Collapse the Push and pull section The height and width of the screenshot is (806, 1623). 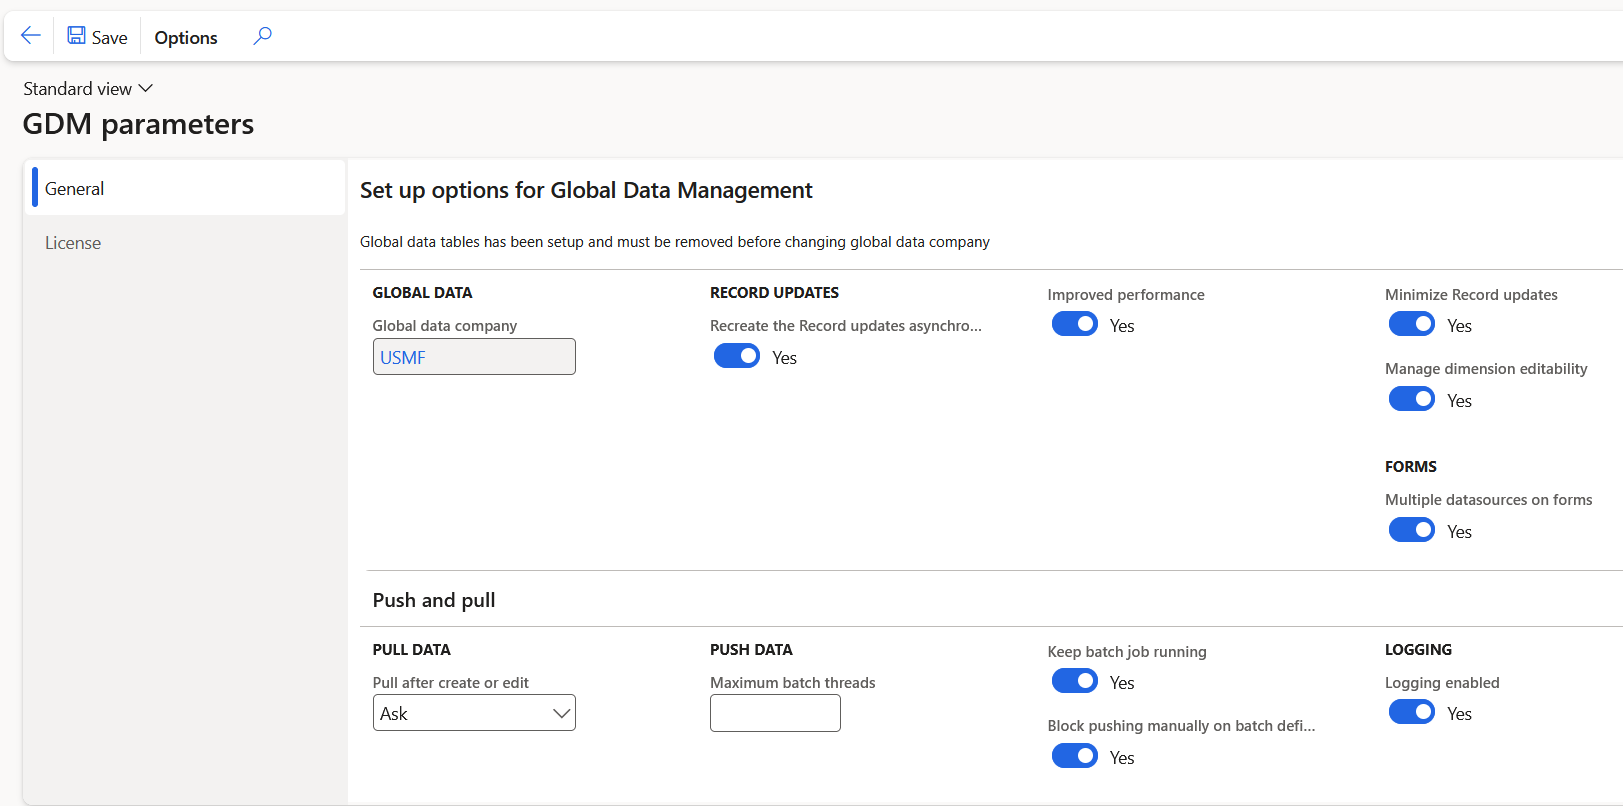point(434,600)
